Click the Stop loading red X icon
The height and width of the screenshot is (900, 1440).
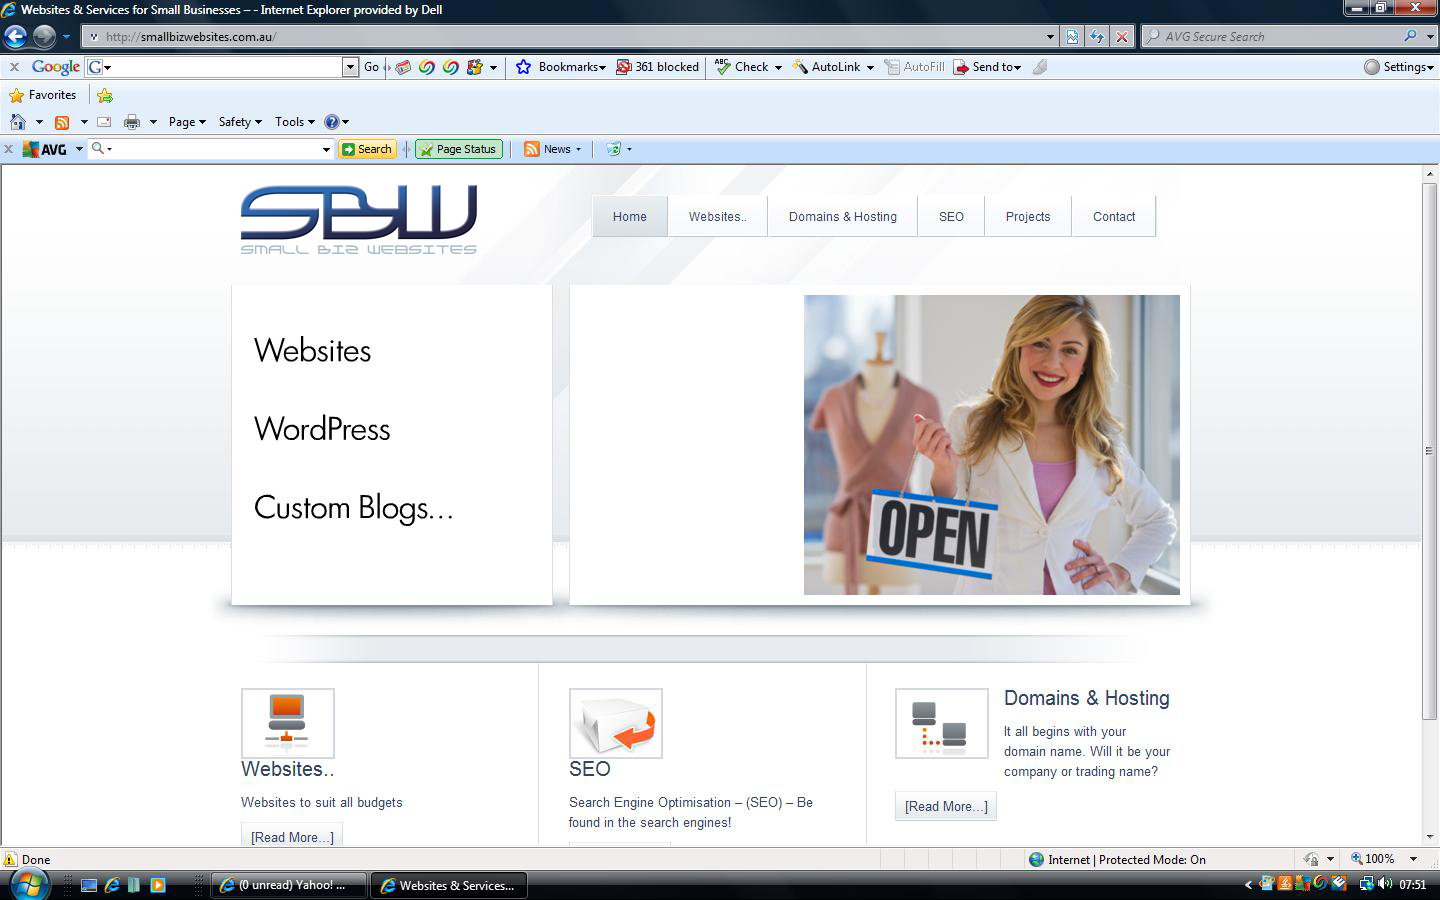click(x=1122, y=37)
